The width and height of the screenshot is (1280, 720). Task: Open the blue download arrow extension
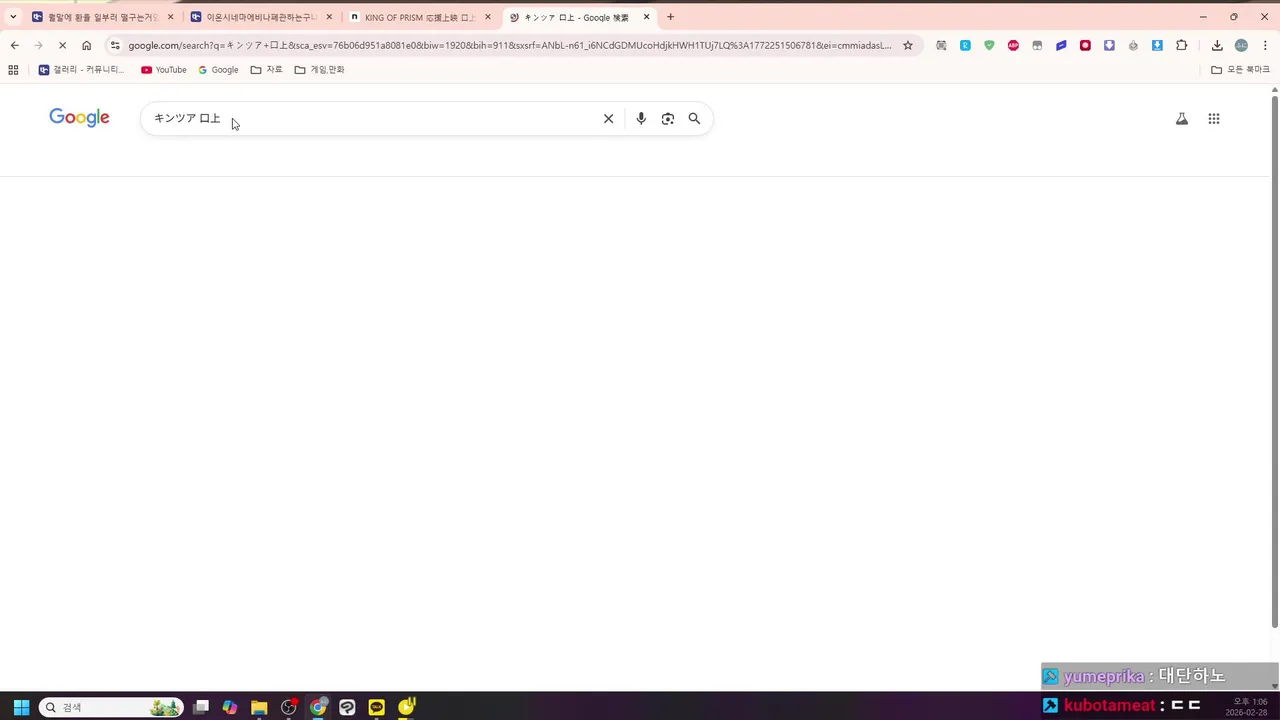pyautogui.click(x=1157, y=45)
